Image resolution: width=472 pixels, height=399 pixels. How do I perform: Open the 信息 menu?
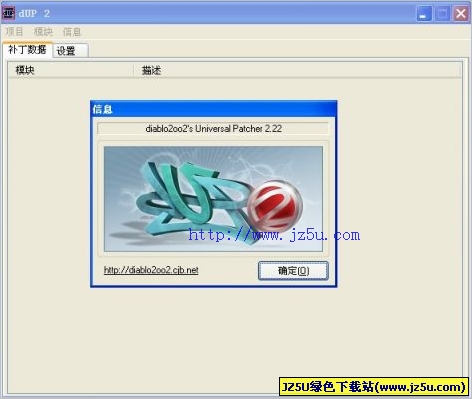pyautogui.click(x=72, y=32)
